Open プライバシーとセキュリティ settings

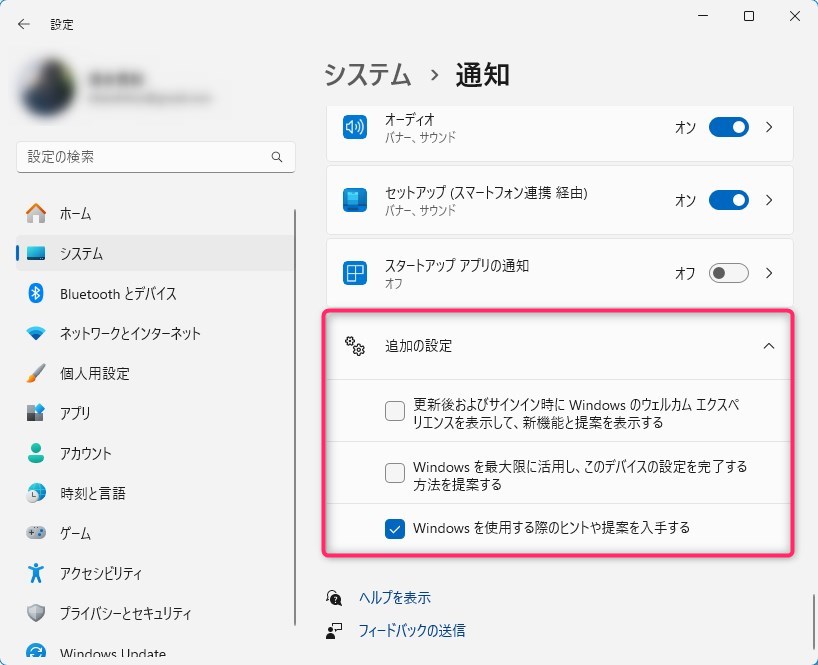125,614
